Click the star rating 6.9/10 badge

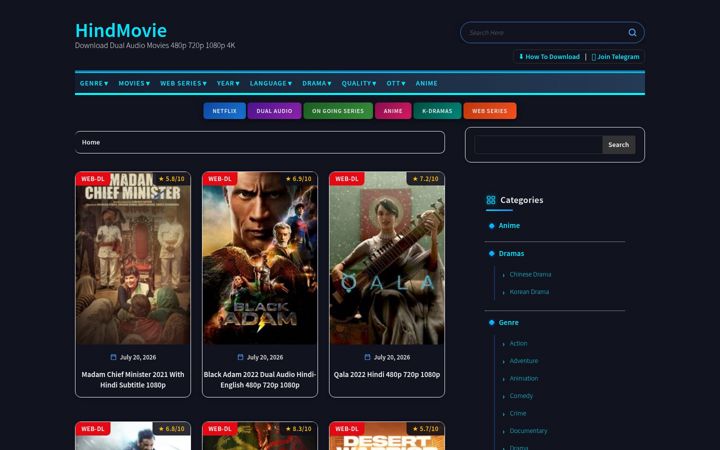[298, 179]
